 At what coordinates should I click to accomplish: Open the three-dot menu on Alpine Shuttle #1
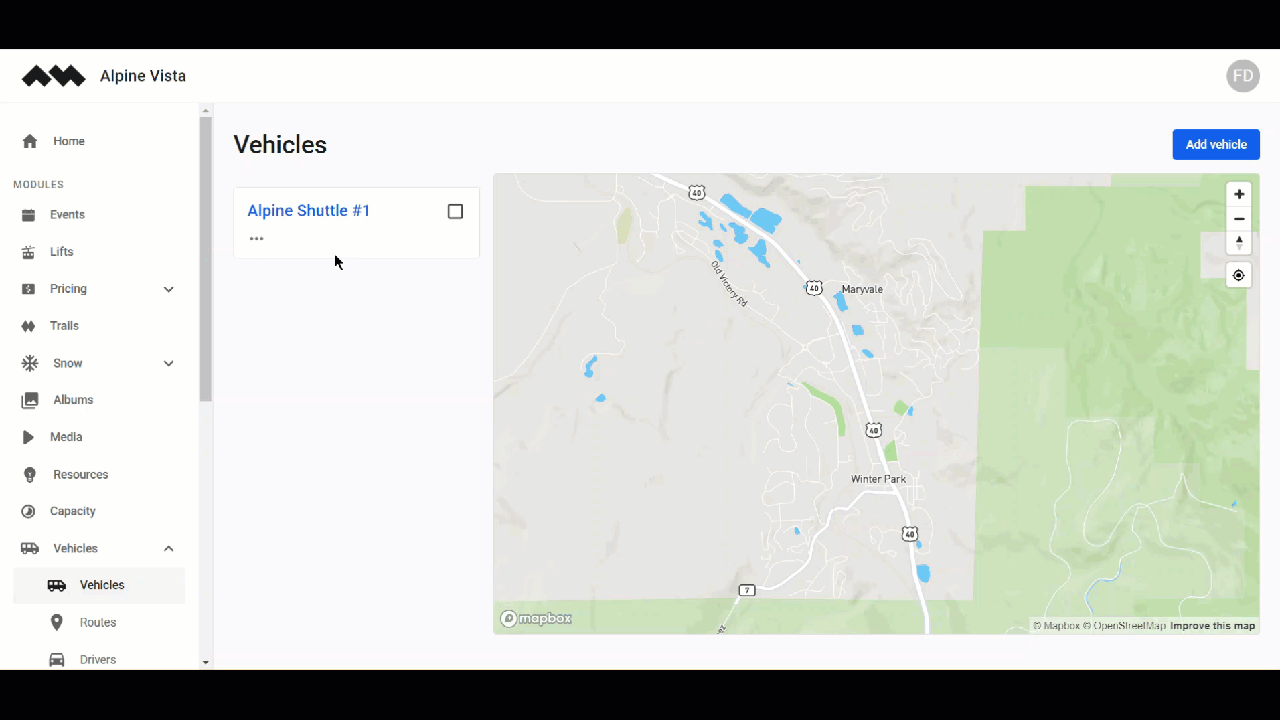[256, 238]
